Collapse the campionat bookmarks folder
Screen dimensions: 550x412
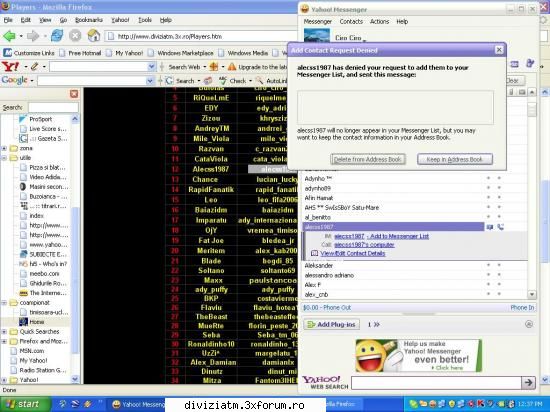coord(4,303)
